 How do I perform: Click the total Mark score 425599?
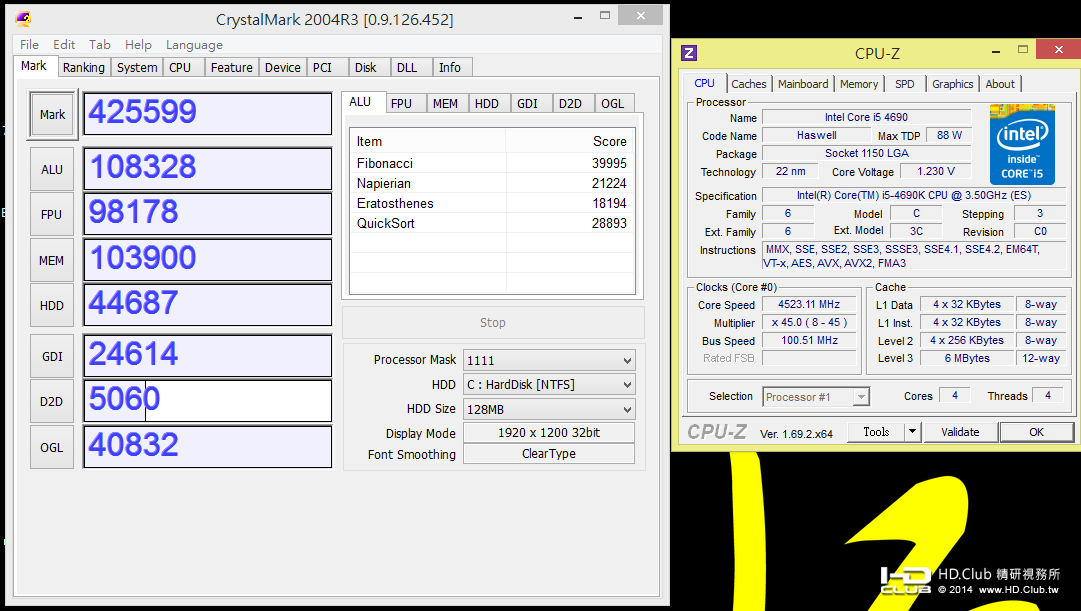(x=208, y=114)
